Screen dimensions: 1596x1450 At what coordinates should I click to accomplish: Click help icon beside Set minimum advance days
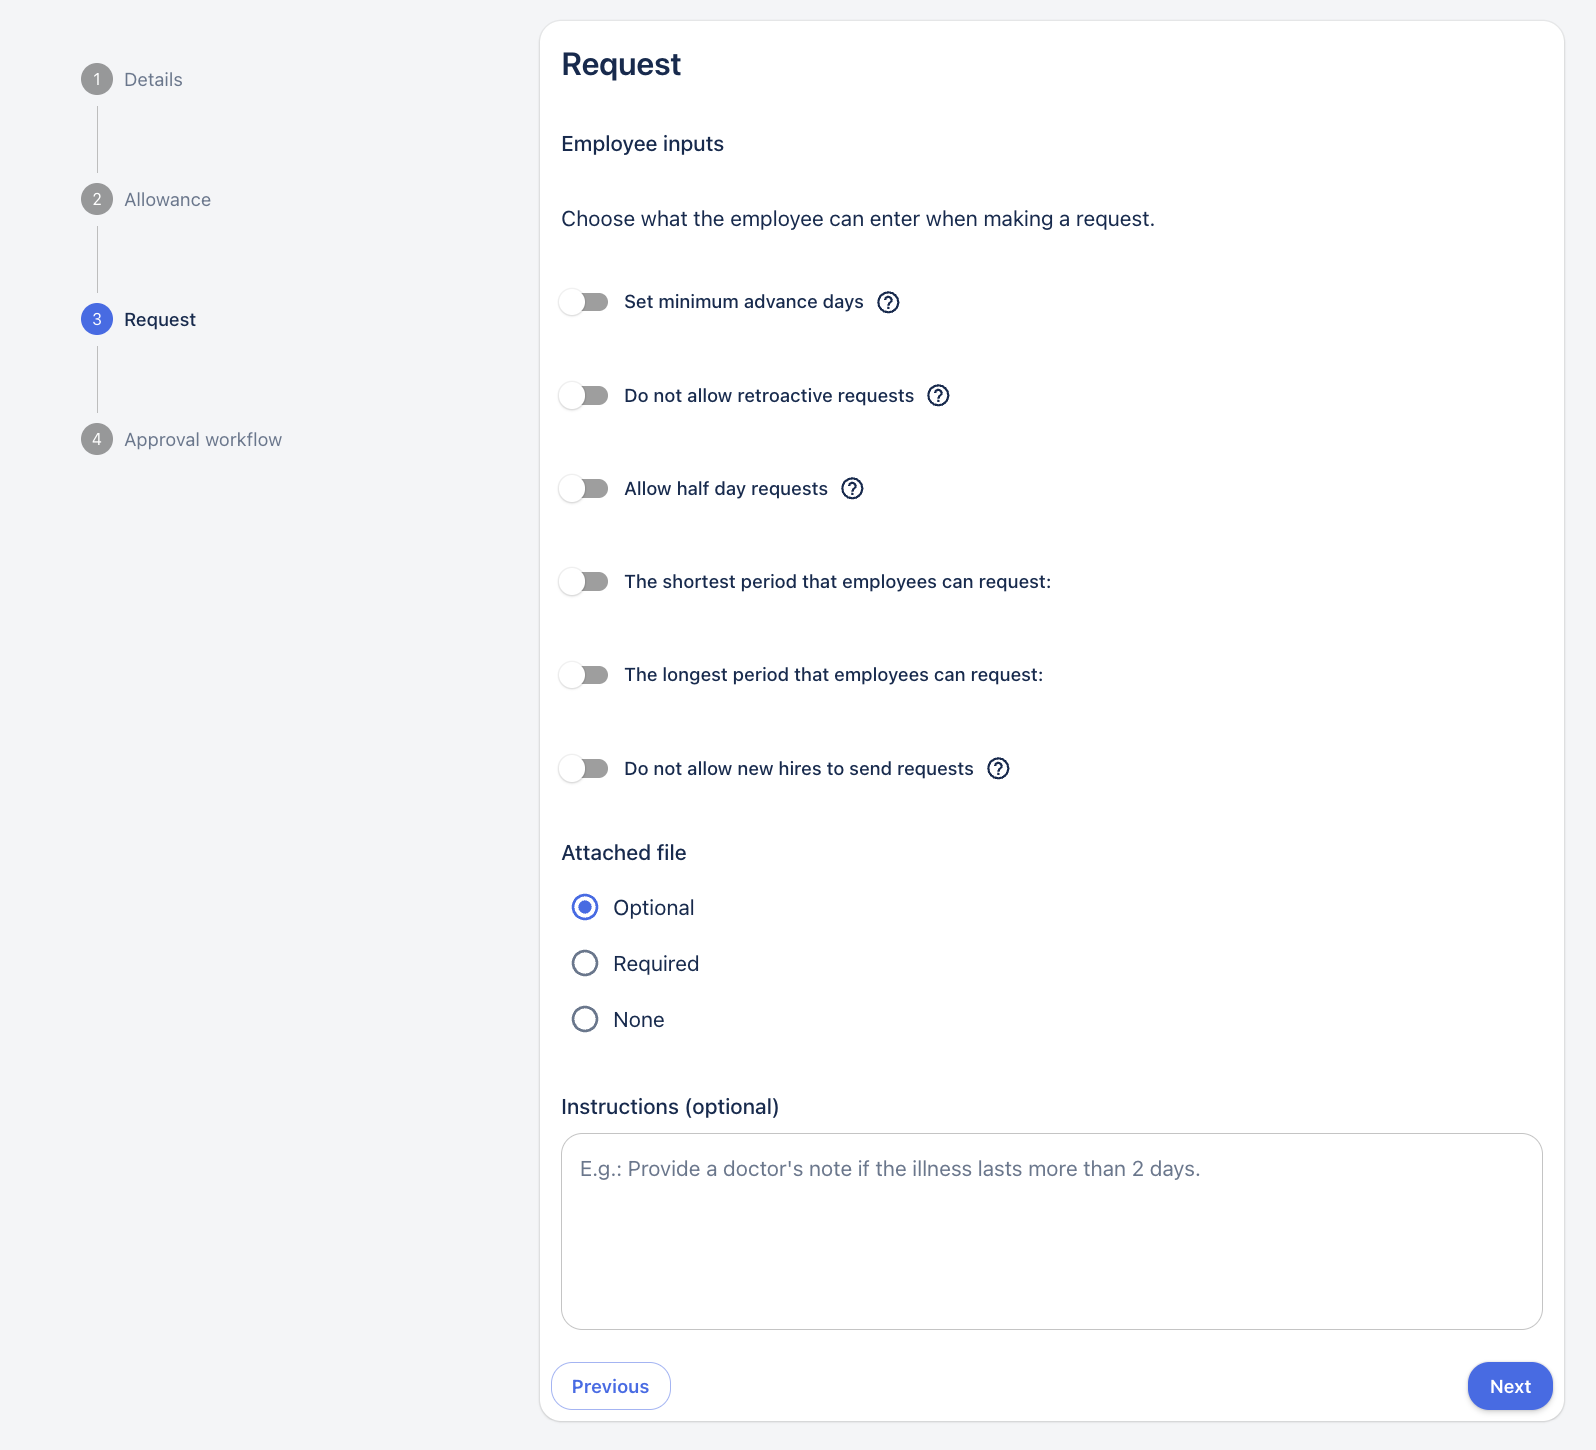coord(888,302)
